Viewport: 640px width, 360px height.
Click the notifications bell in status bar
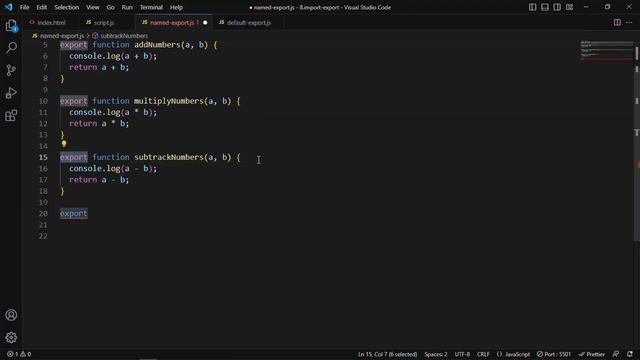[x=630, y=354]
